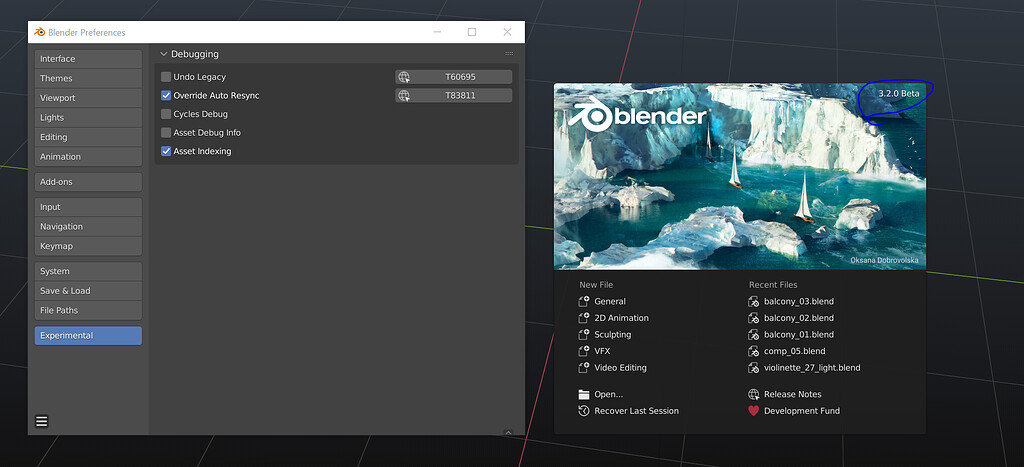Uncheck the Asset Indexing option
This screenshot has height=467, width=1024.
point(166,152)
